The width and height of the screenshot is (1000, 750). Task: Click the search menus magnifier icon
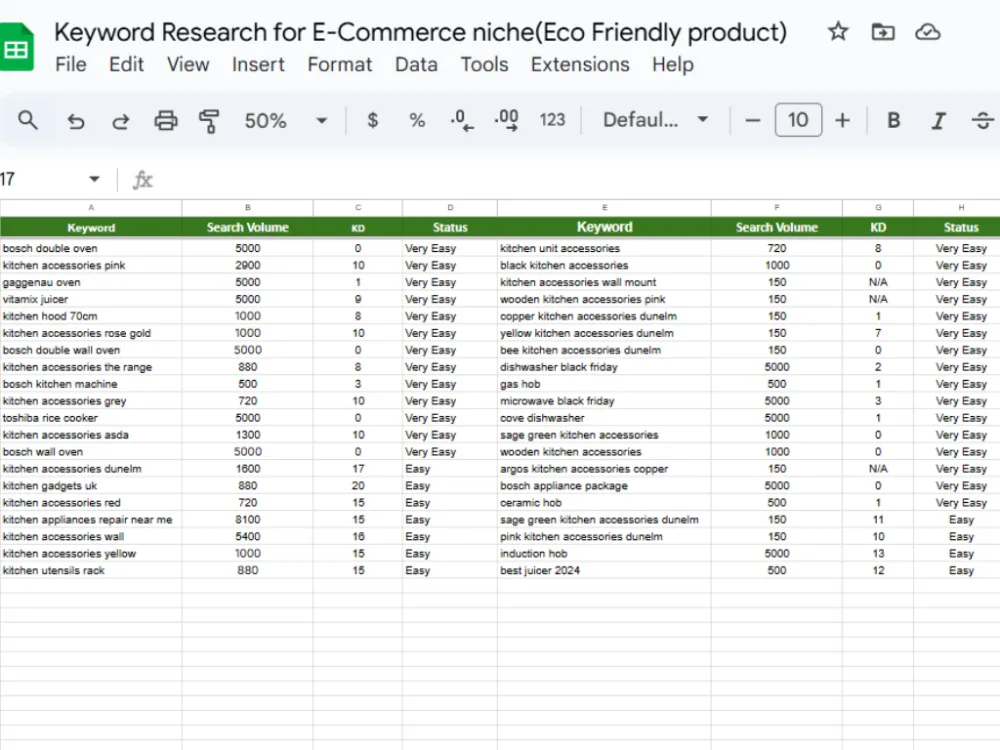27,120
